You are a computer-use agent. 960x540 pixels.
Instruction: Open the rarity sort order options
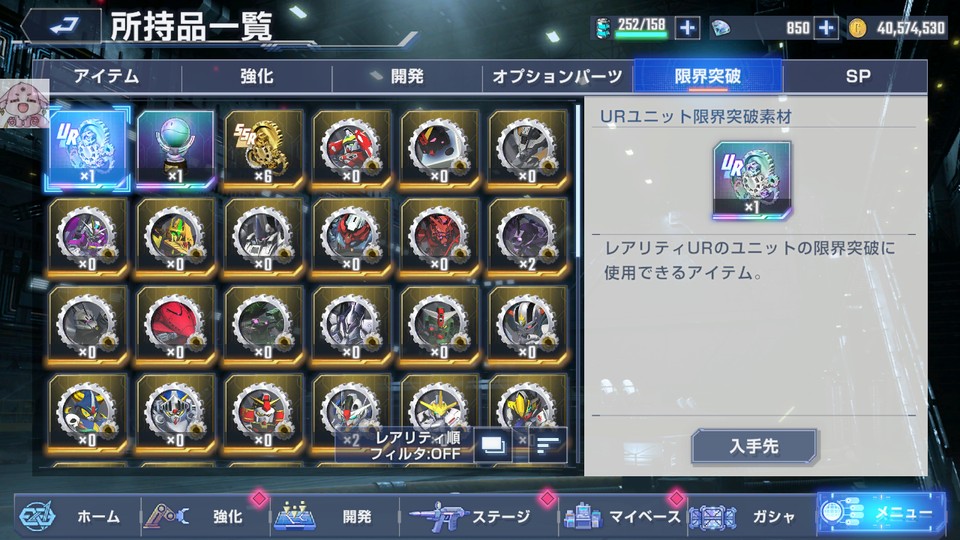coord(417,445)
